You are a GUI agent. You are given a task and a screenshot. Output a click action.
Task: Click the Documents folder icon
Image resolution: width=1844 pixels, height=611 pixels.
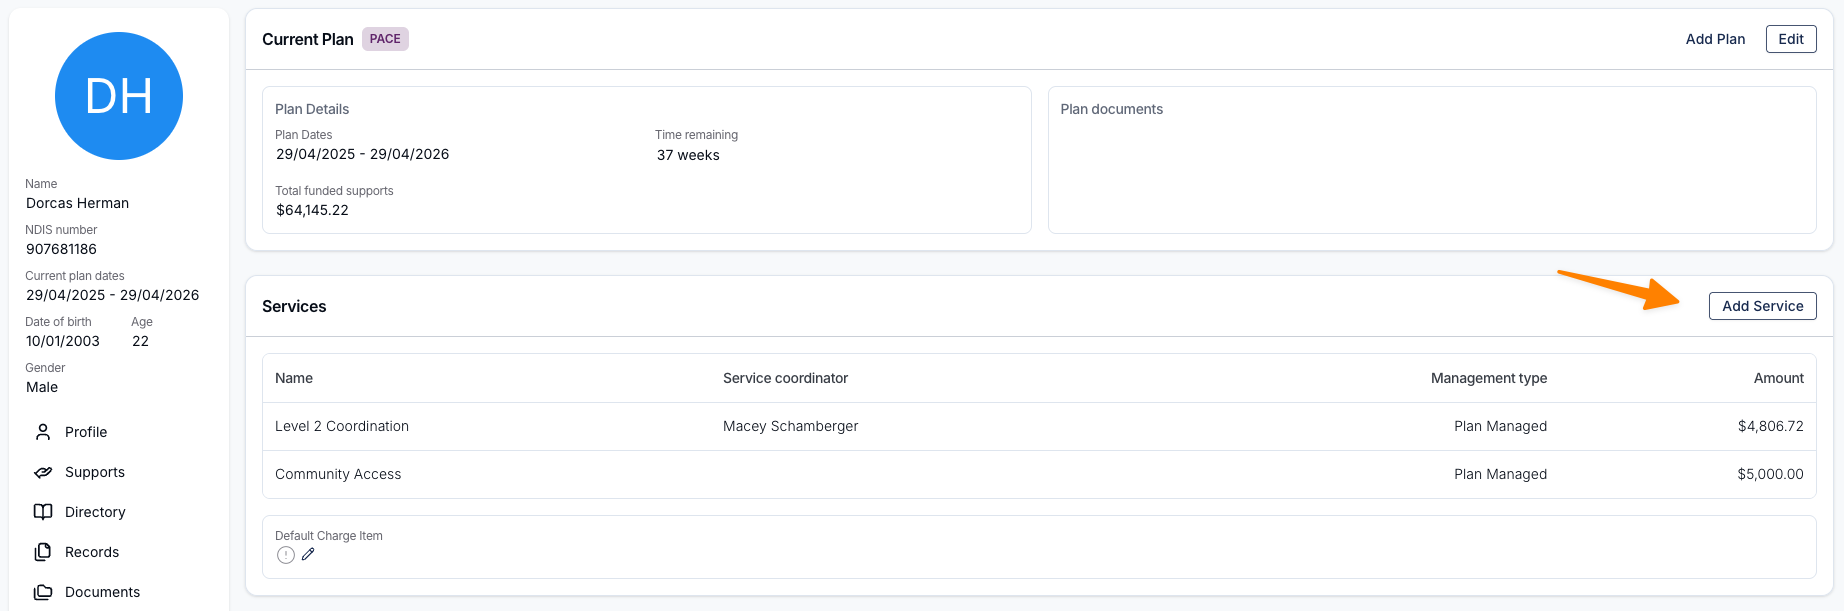click(43, 592)
